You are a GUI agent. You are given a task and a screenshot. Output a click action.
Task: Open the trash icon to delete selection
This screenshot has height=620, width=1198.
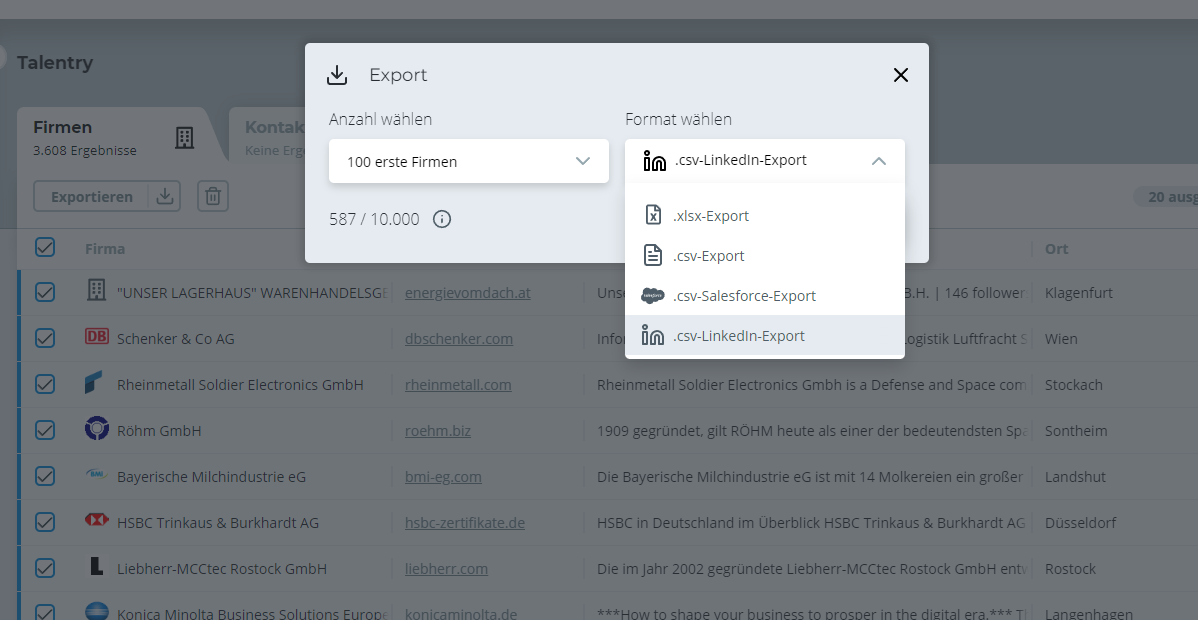[x=212, y=196]
